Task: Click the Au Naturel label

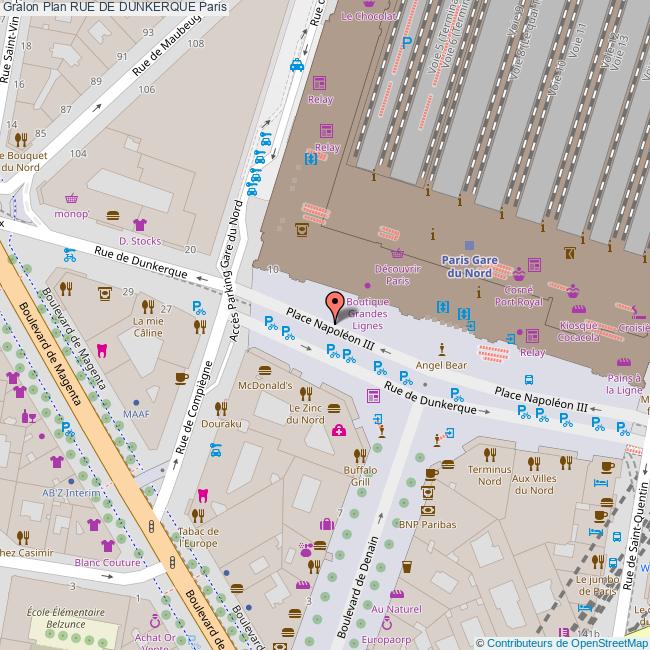Action: (396, 609)
